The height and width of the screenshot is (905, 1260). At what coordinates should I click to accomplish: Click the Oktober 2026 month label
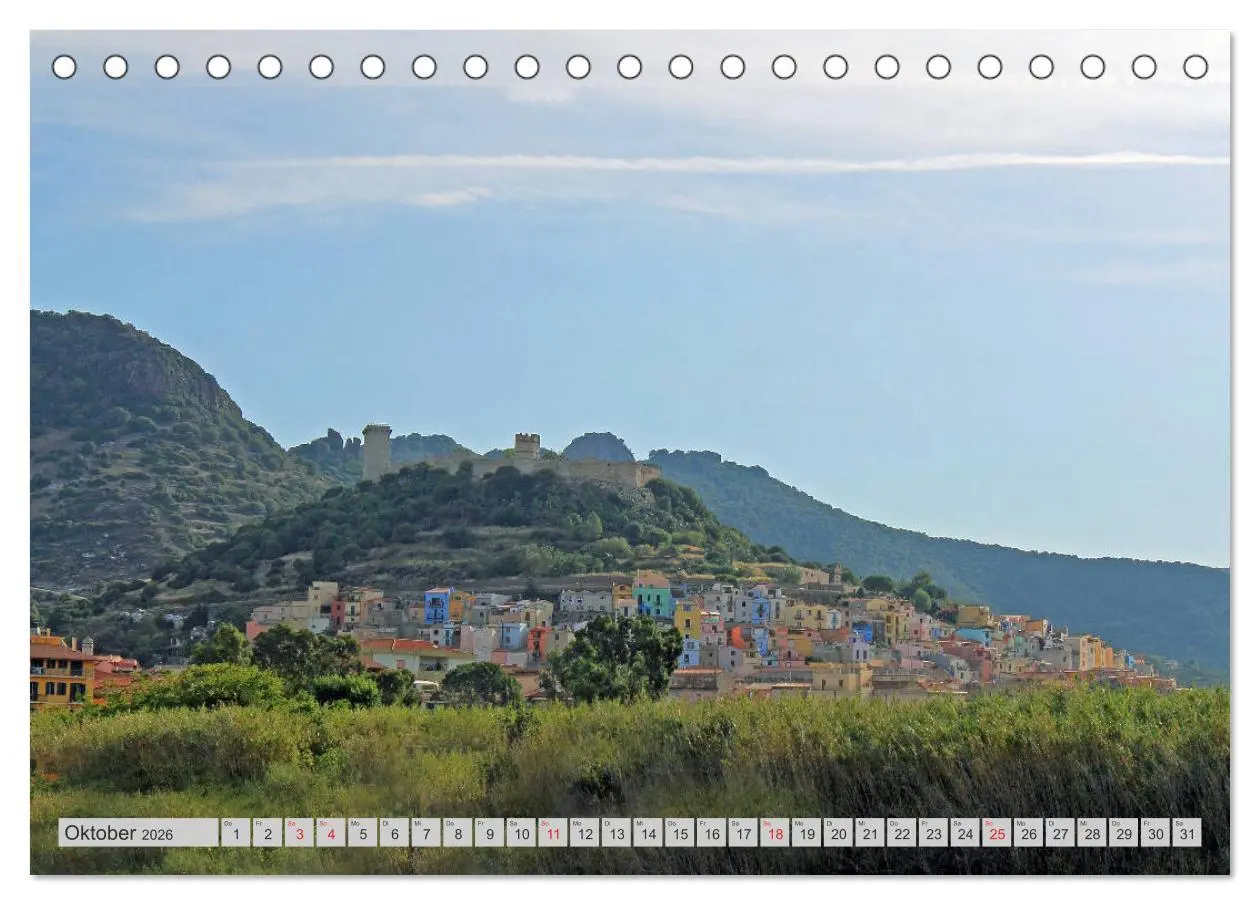click(138, 833)
